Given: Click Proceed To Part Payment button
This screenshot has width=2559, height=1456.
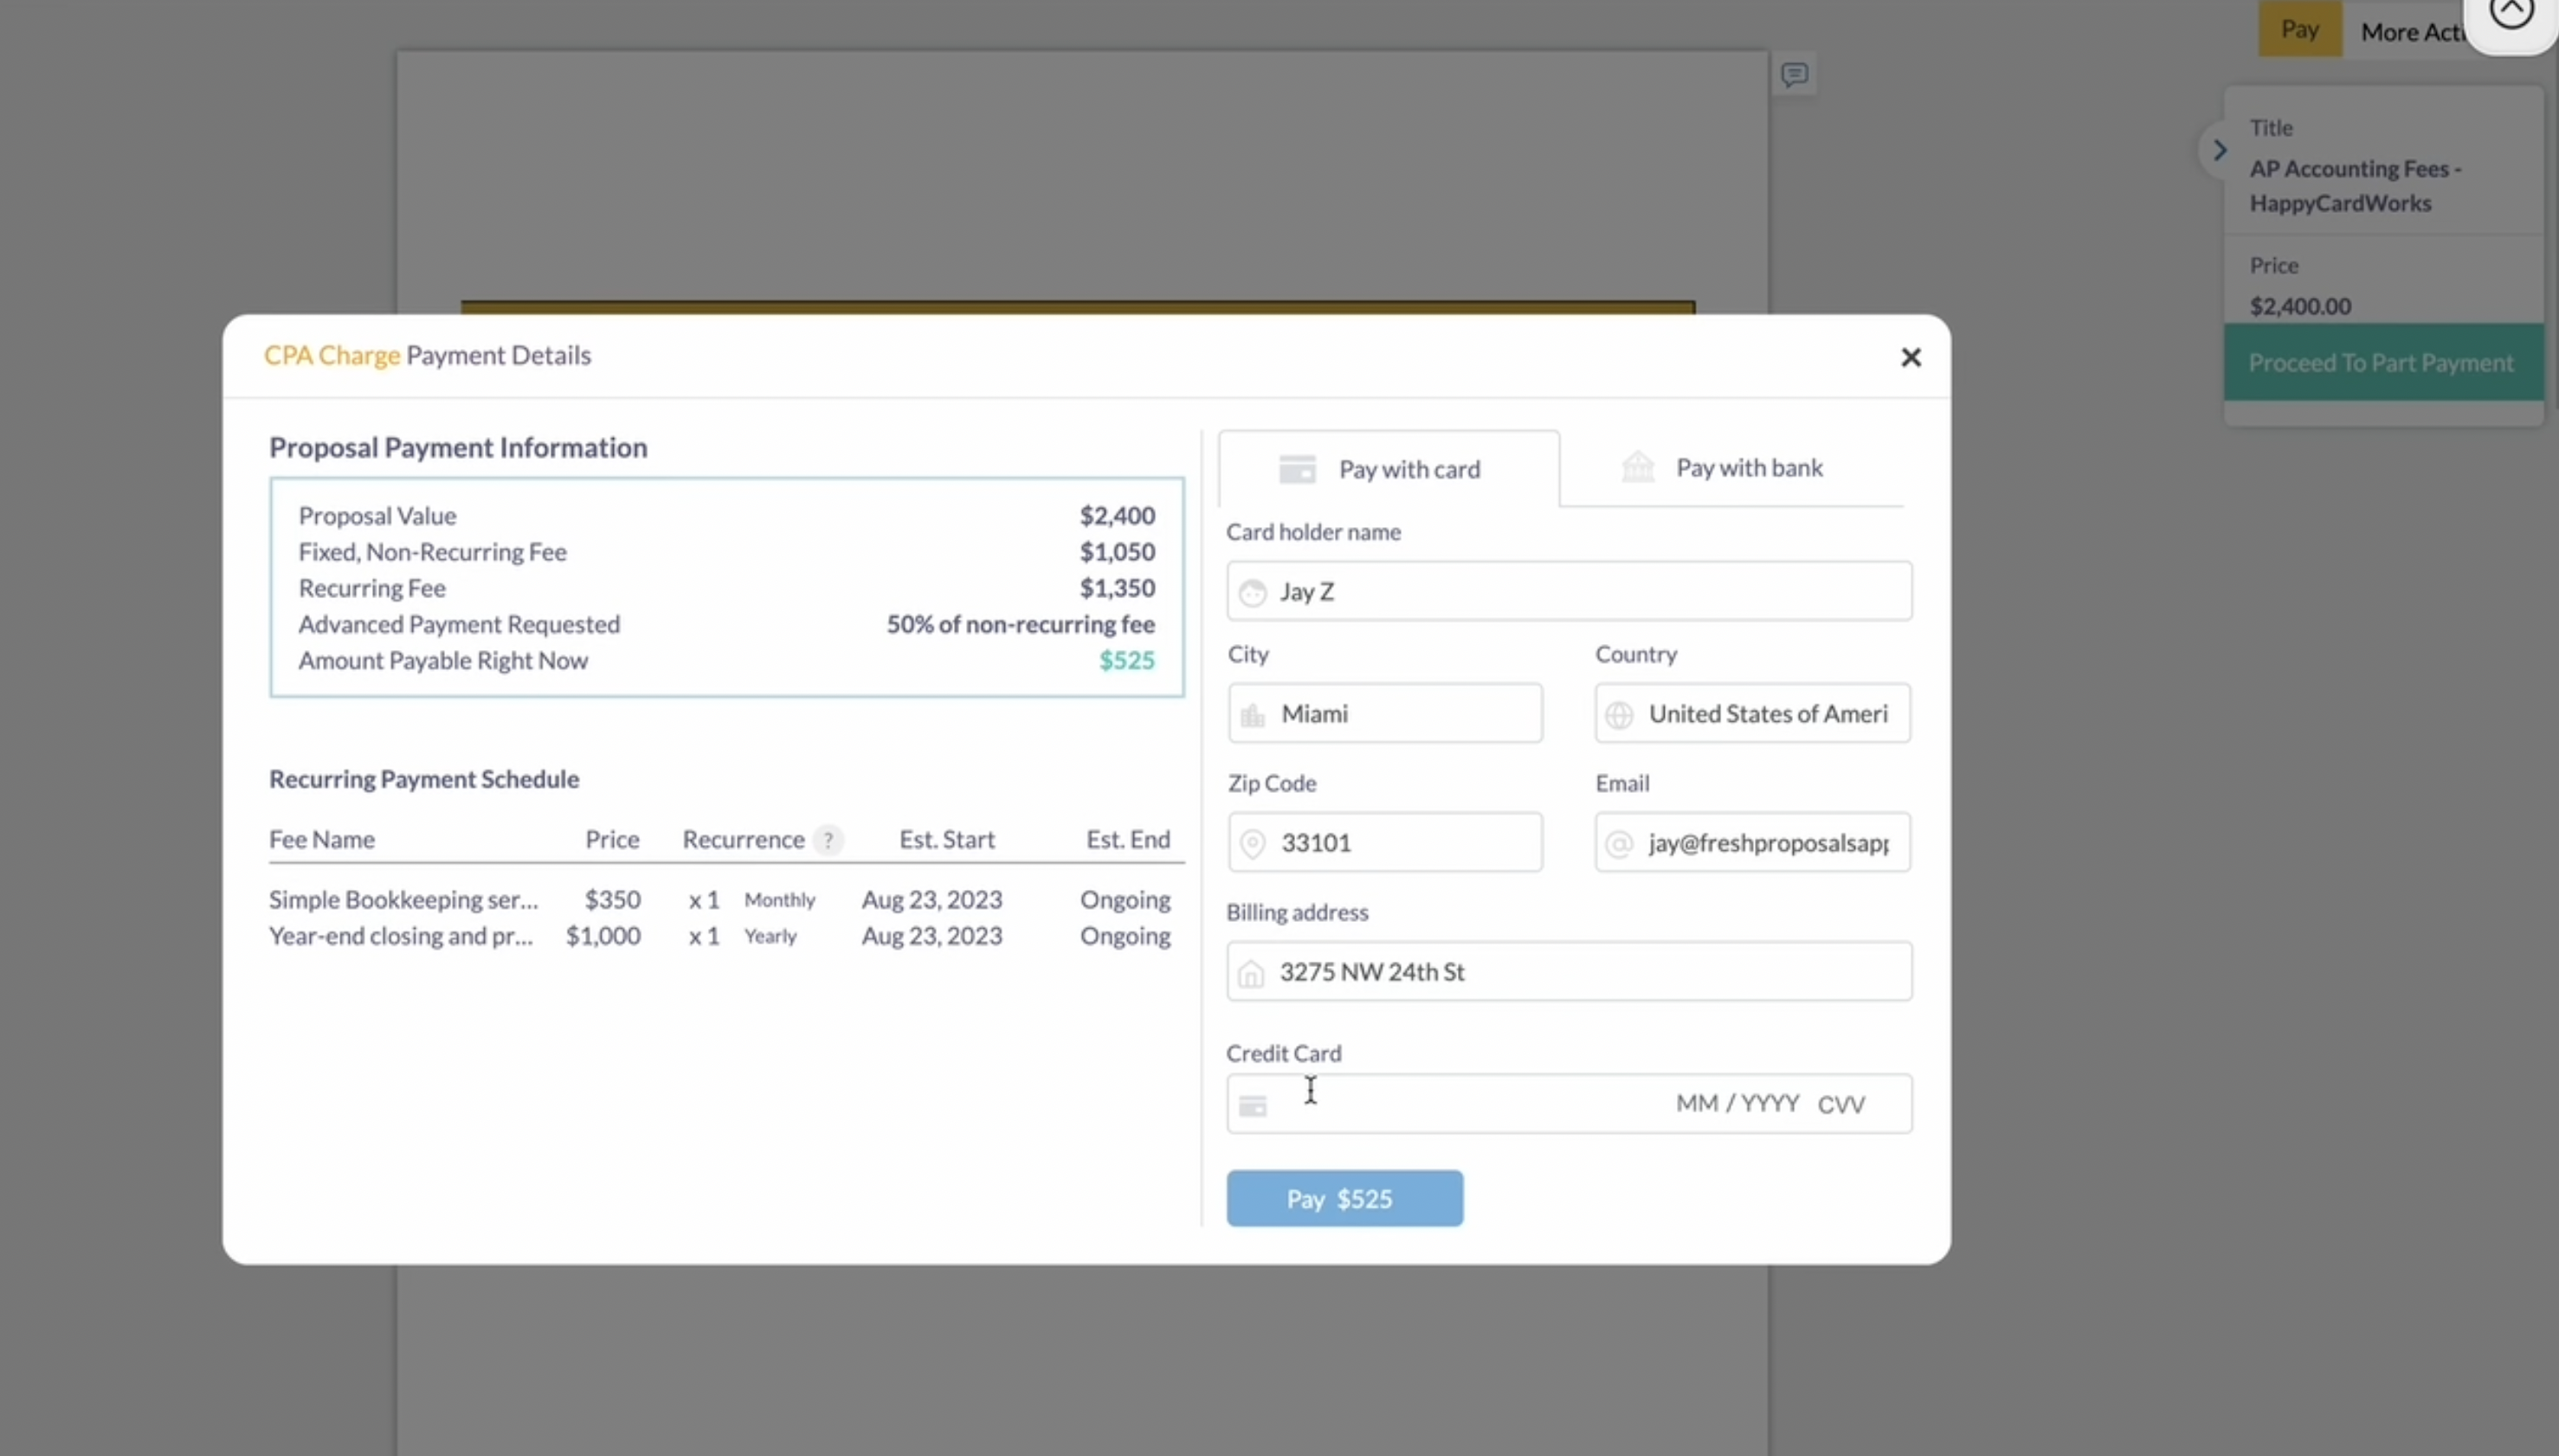Looking at the screenshot, I should 2381,362.
